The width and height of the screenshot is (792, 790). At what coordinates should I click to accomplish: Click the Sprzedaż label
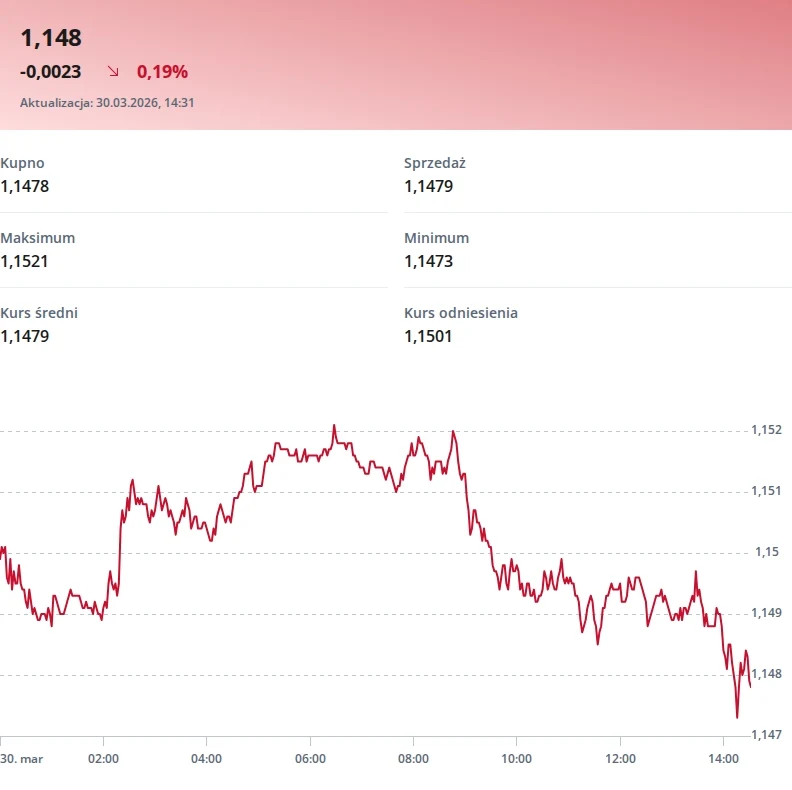pyautogui.click(x=435, y=163)
